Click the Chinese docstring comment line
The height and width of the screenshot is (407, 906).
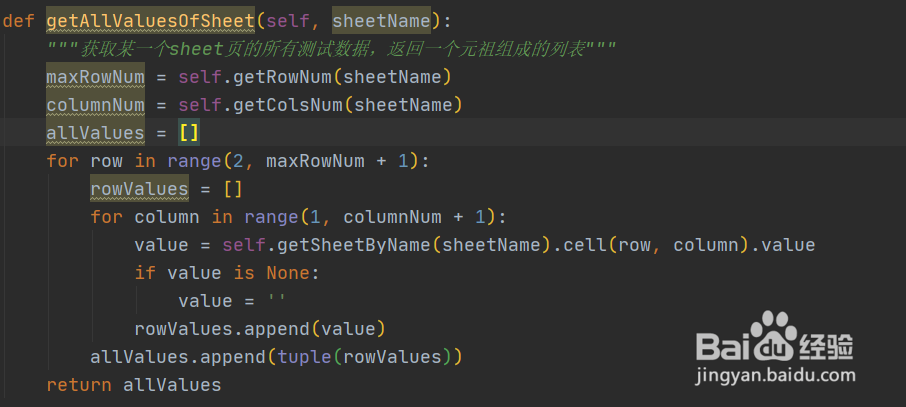click(332, 50)
